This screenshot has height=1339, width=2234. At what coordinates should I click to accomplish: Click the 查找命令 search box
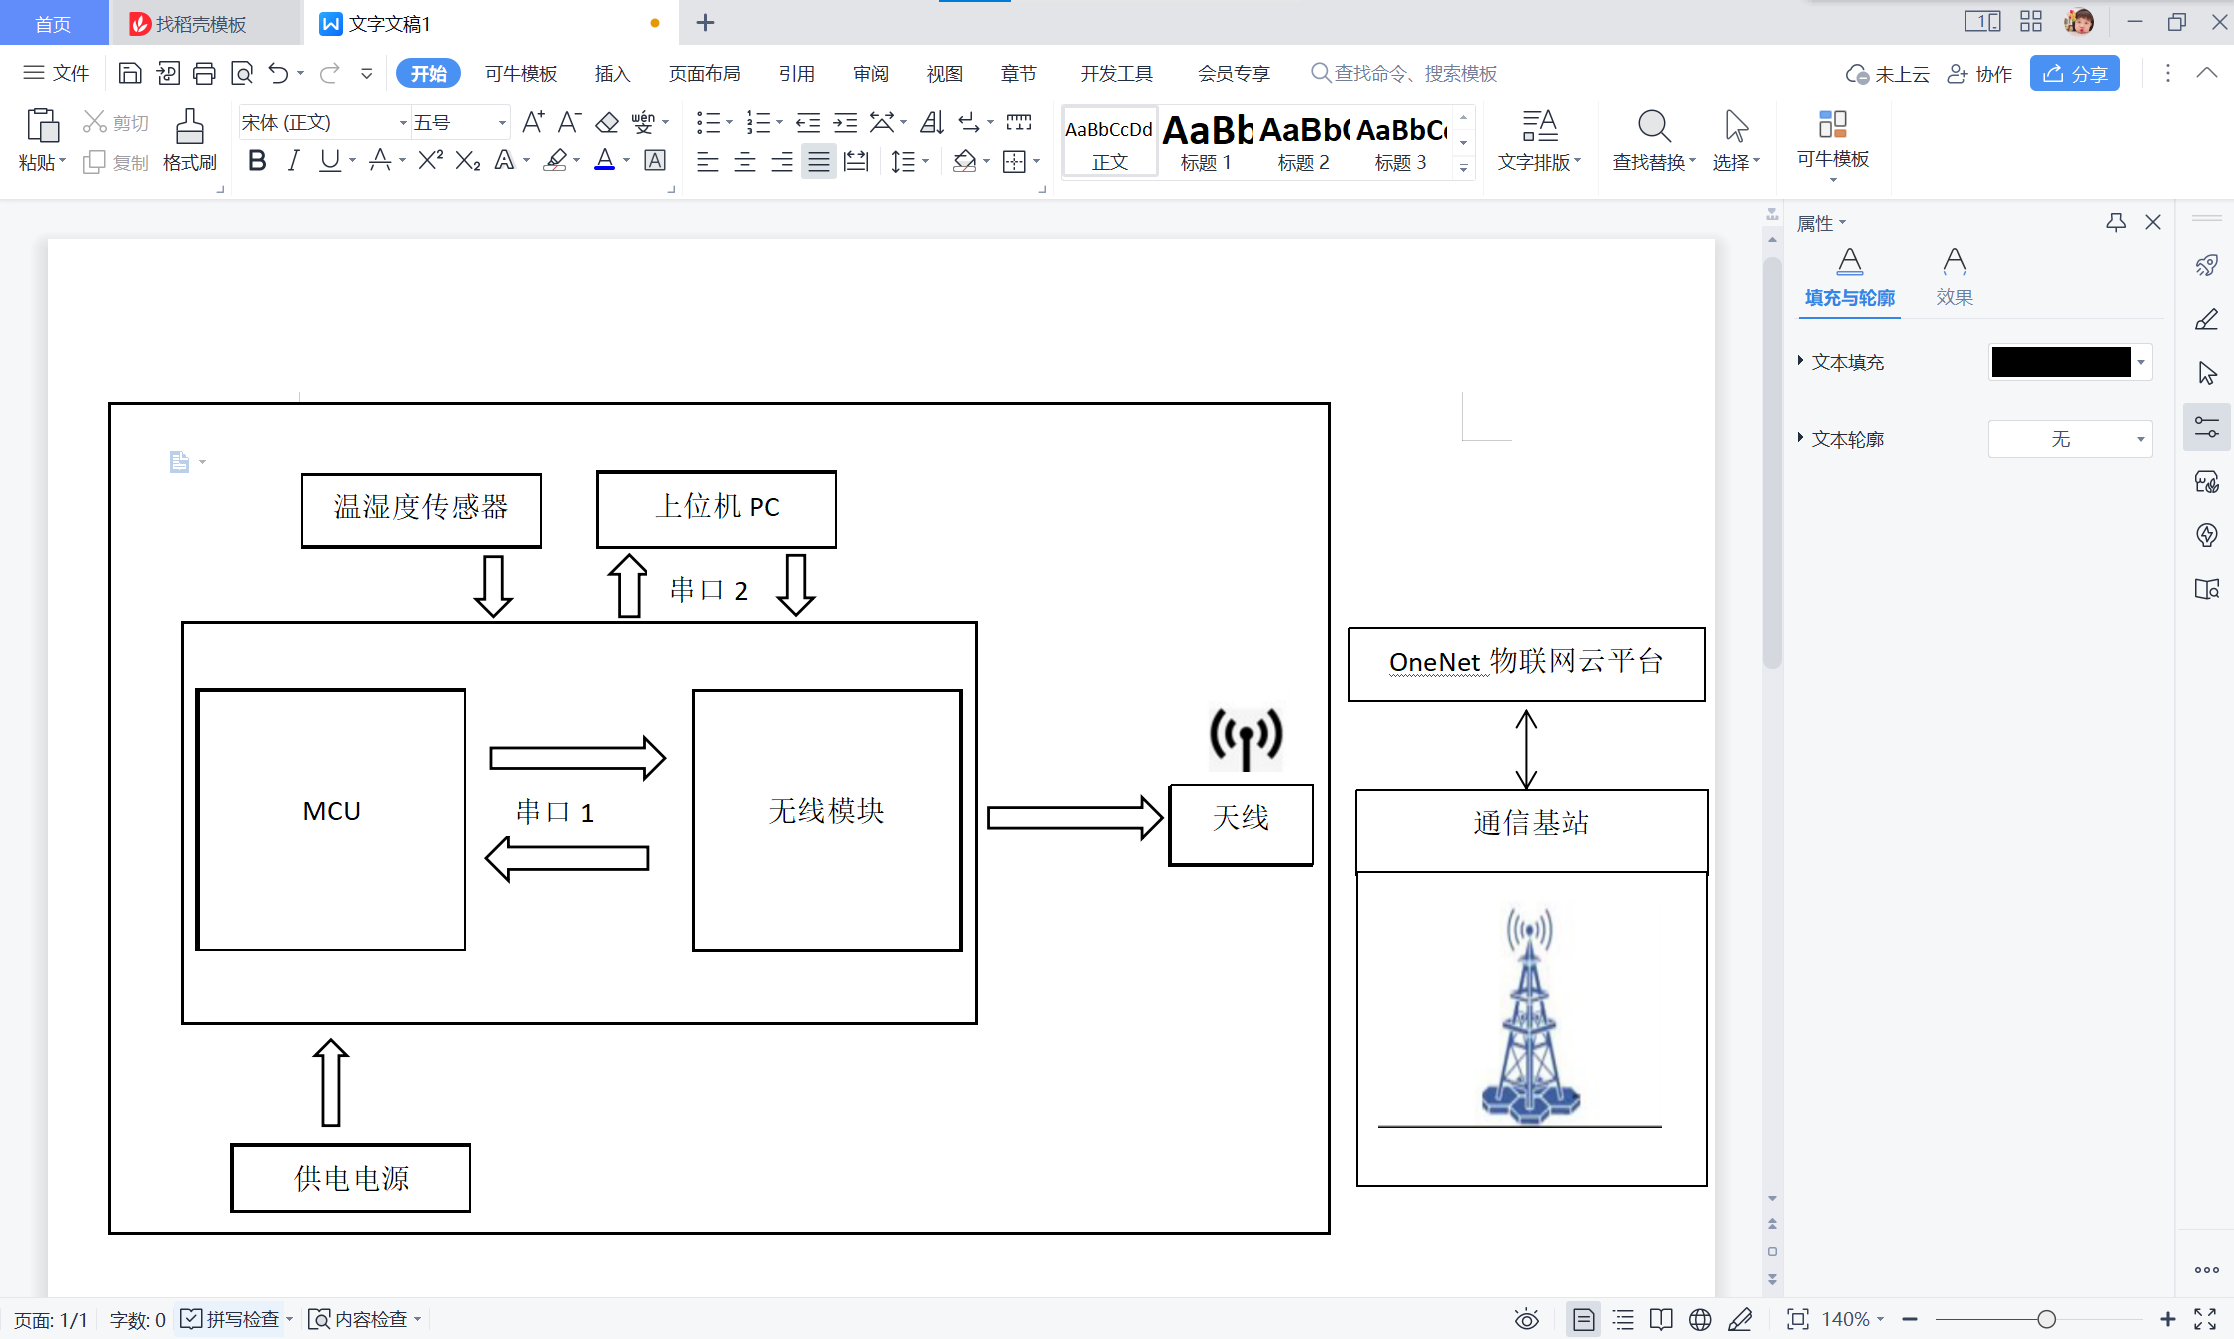pyautogui.click(x=1415, y=73)
